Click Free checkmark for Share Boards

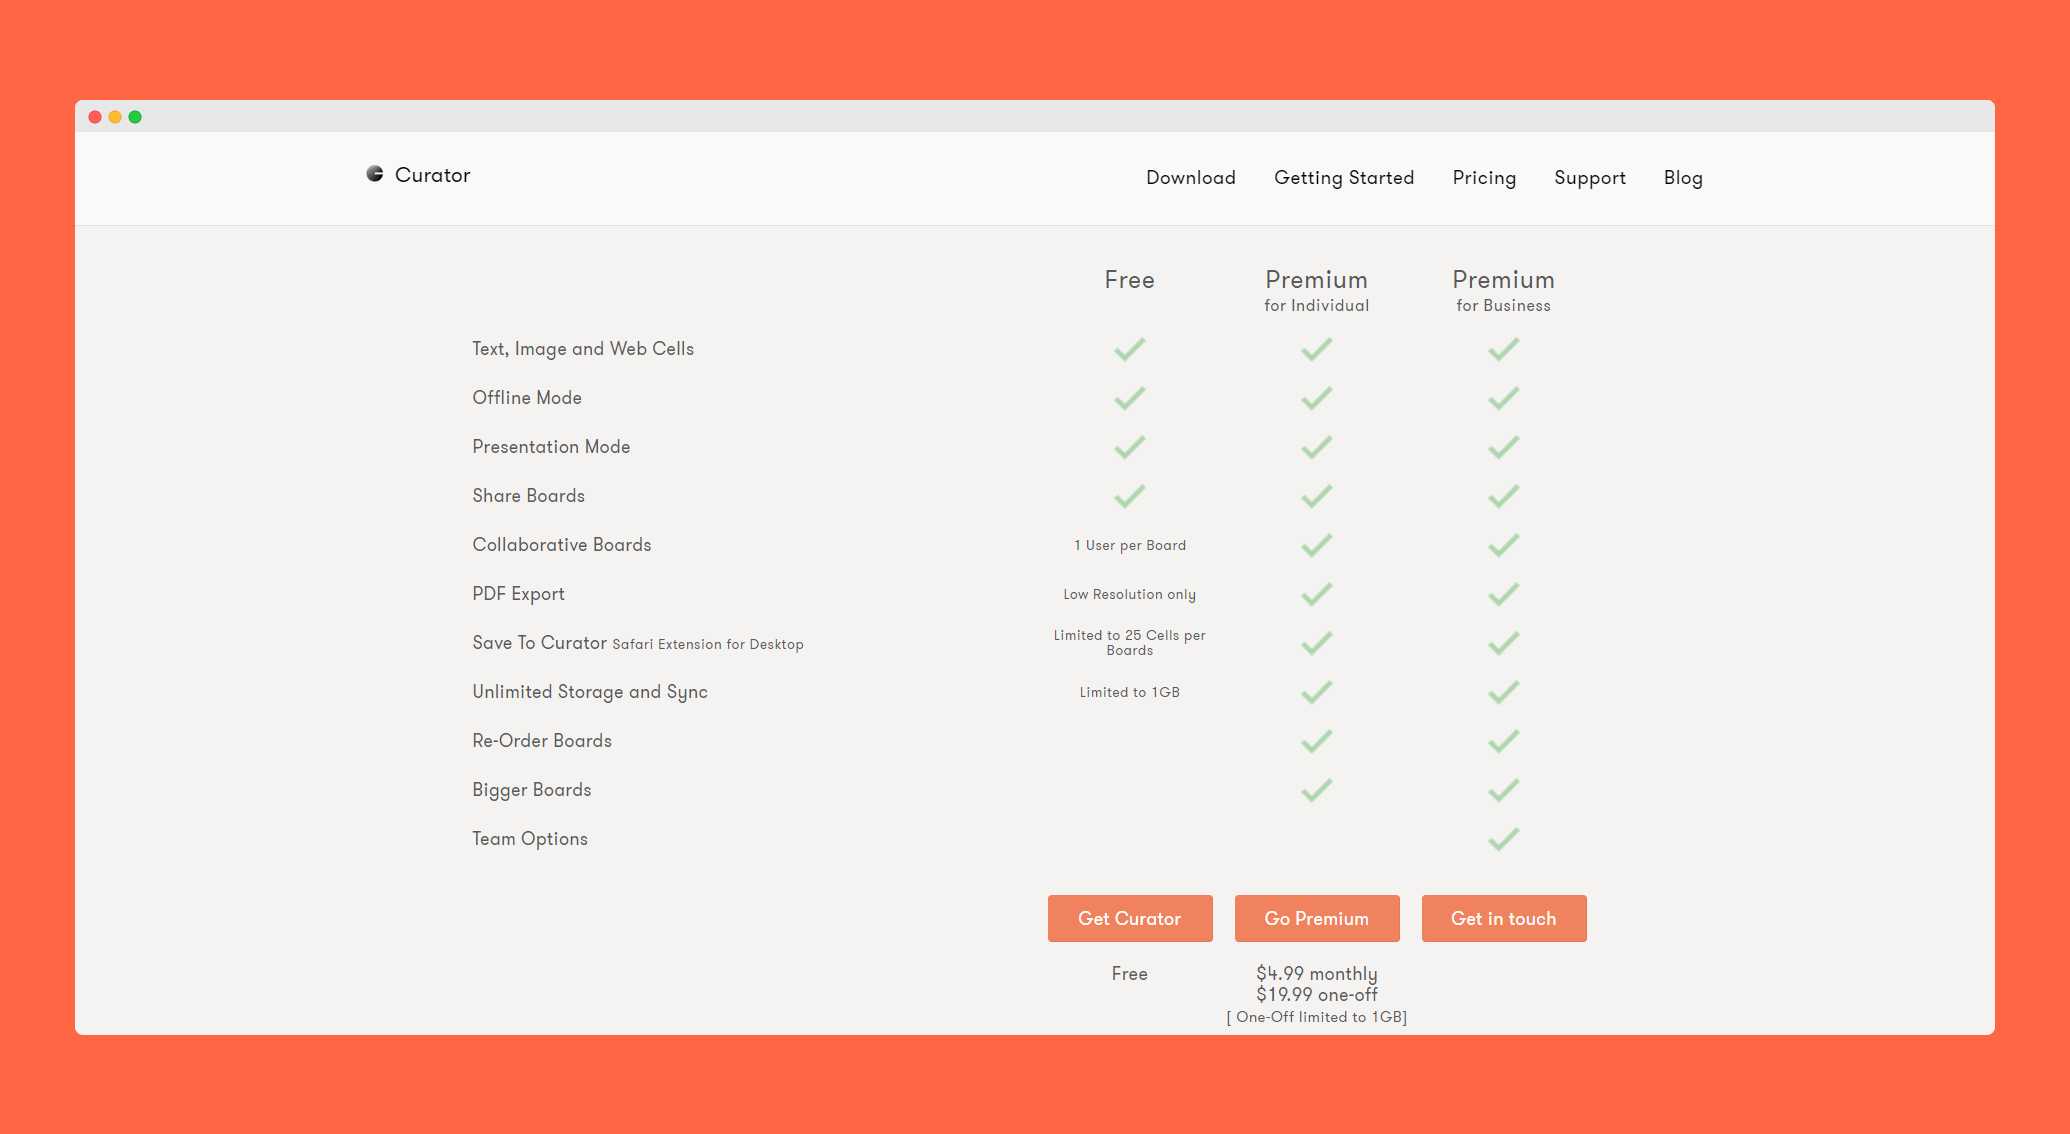[x=1130, y=496]
